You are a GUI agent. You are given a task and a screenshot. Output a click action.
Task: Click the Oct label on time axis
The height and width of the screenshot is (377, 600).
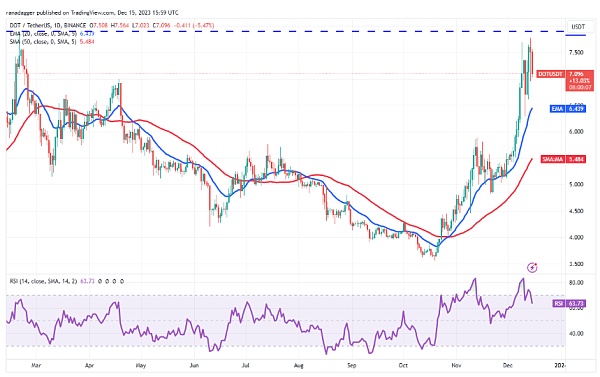[403, 366]
